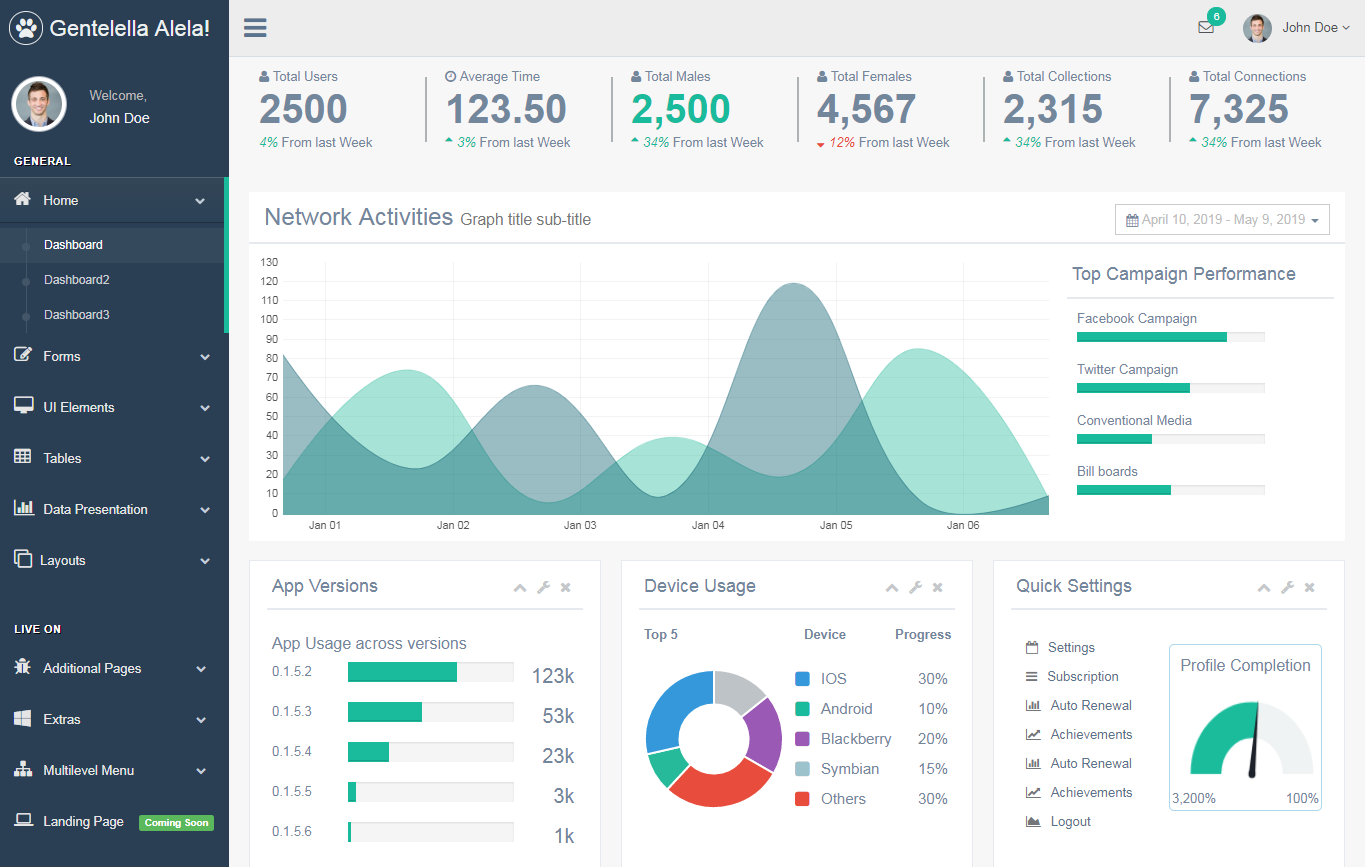Click the calendar icon in date range
Viewport: 1365px width, 867px height.
click(x=1132, y=220)
